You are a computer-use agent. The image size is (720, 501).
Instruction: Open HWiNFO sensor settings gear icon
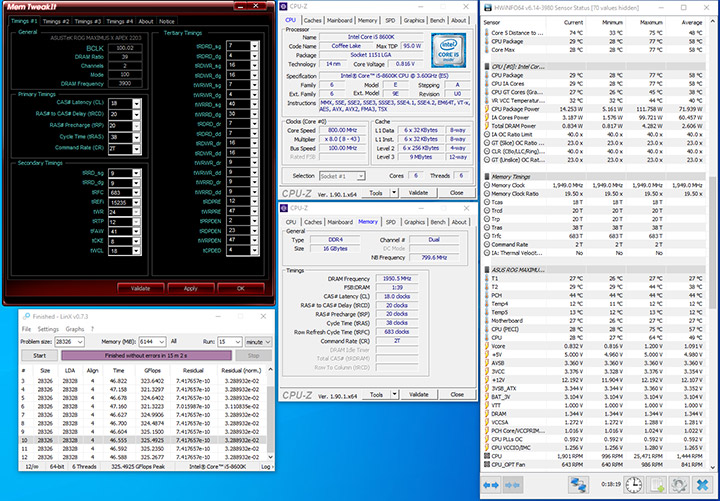tap(680, 485)
